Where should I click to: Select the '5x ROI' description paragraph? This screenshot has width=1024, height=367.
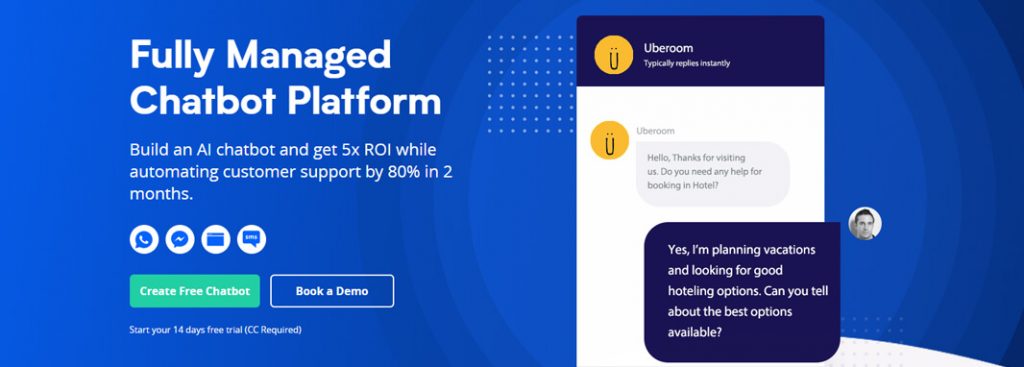[x=291, y=172]
